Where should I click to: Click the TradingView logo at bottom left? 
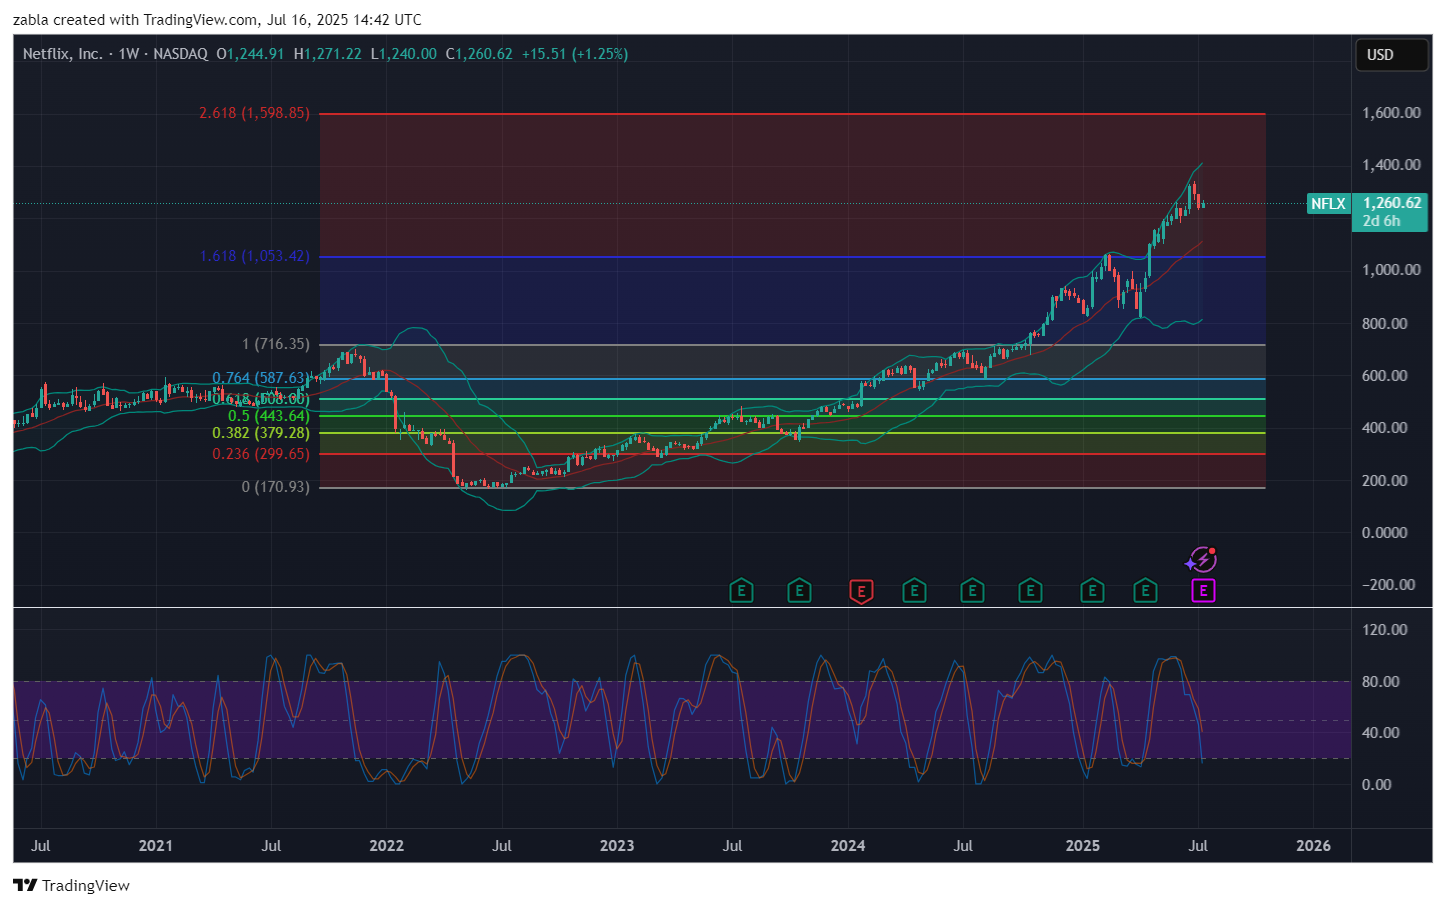pos(71,885)
